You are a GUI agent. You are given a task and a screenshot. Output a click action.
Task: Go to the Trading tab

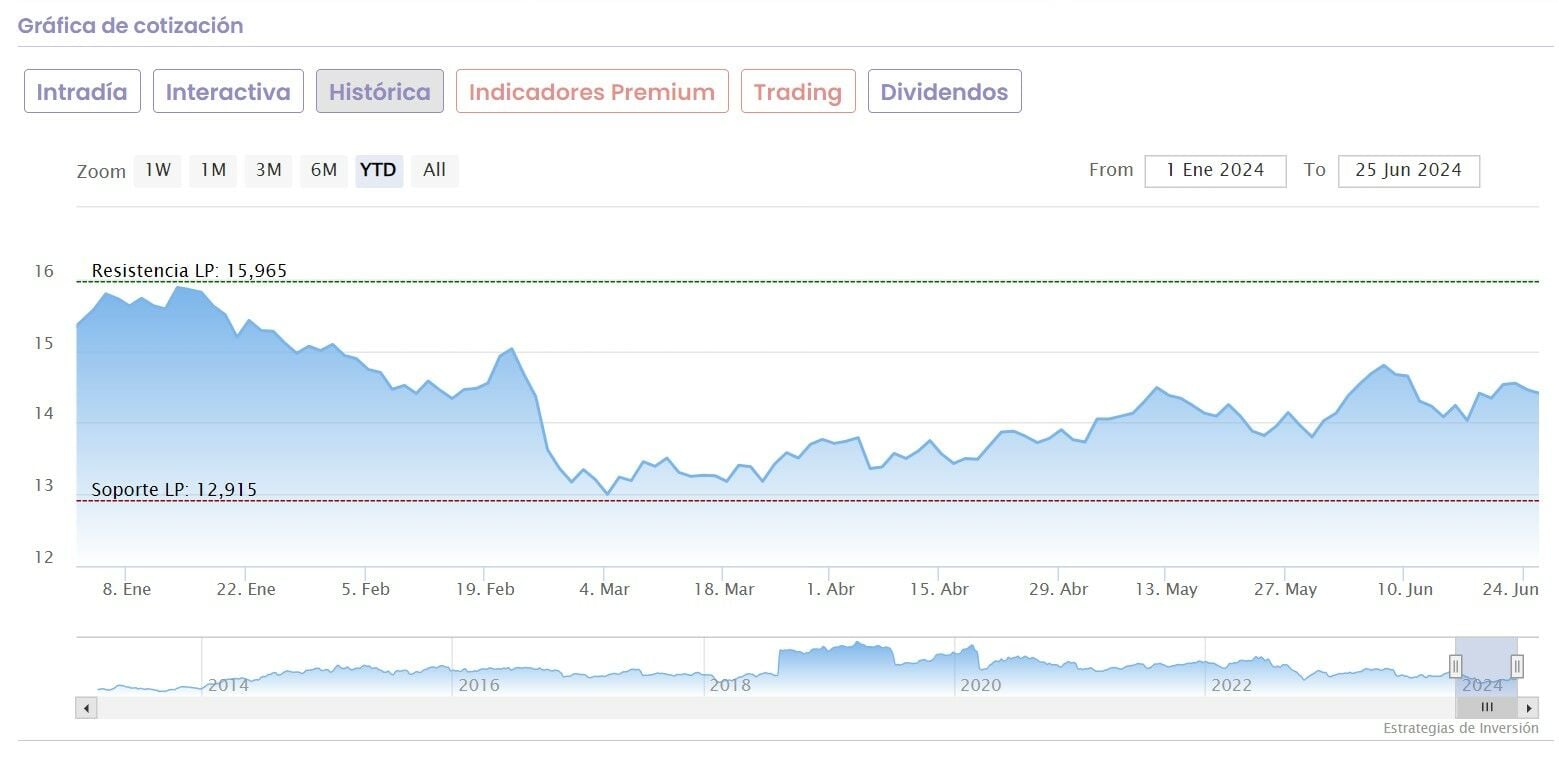(798, 92)
